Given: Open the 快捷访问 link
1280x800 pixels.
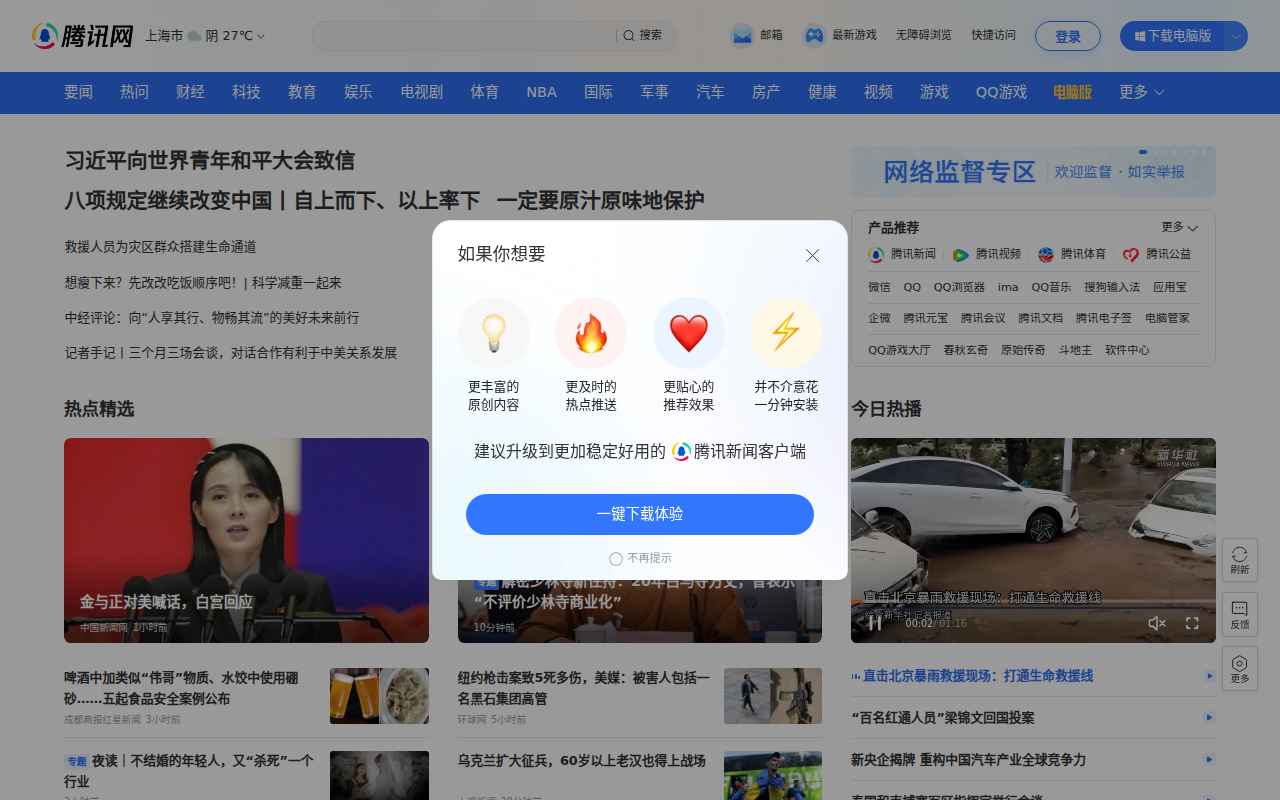Looking at the screenshot, I should [994, 35].
